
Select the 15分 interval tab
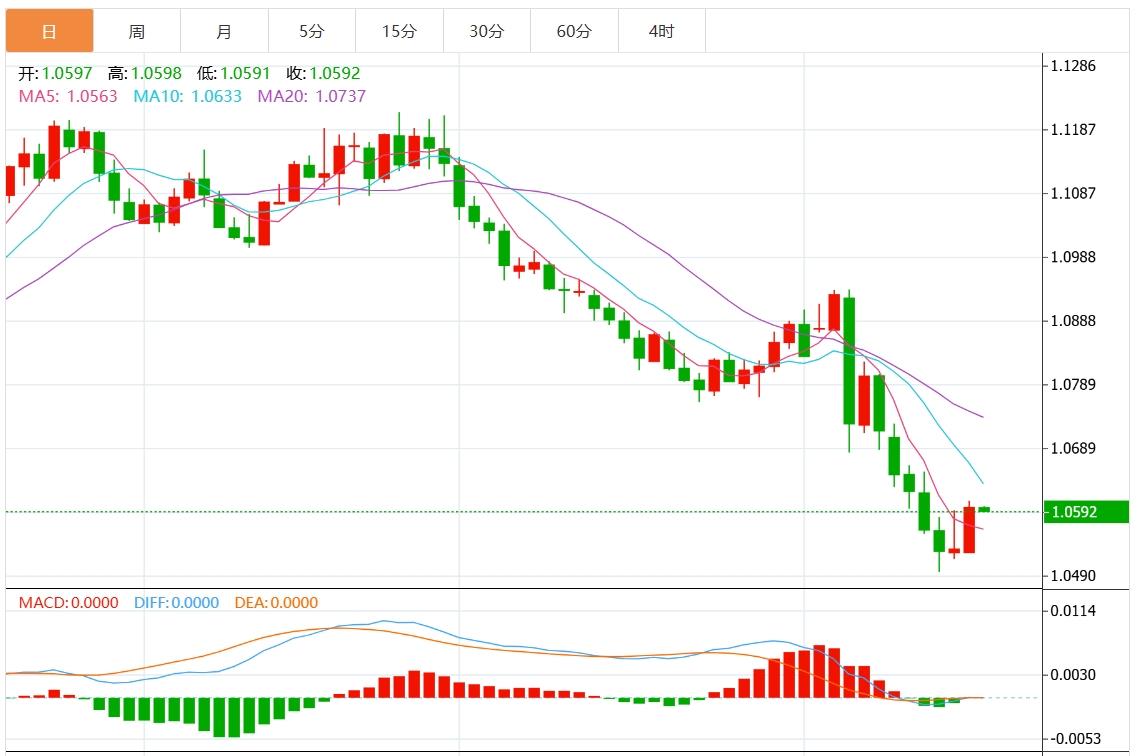(x=399, y=31)
